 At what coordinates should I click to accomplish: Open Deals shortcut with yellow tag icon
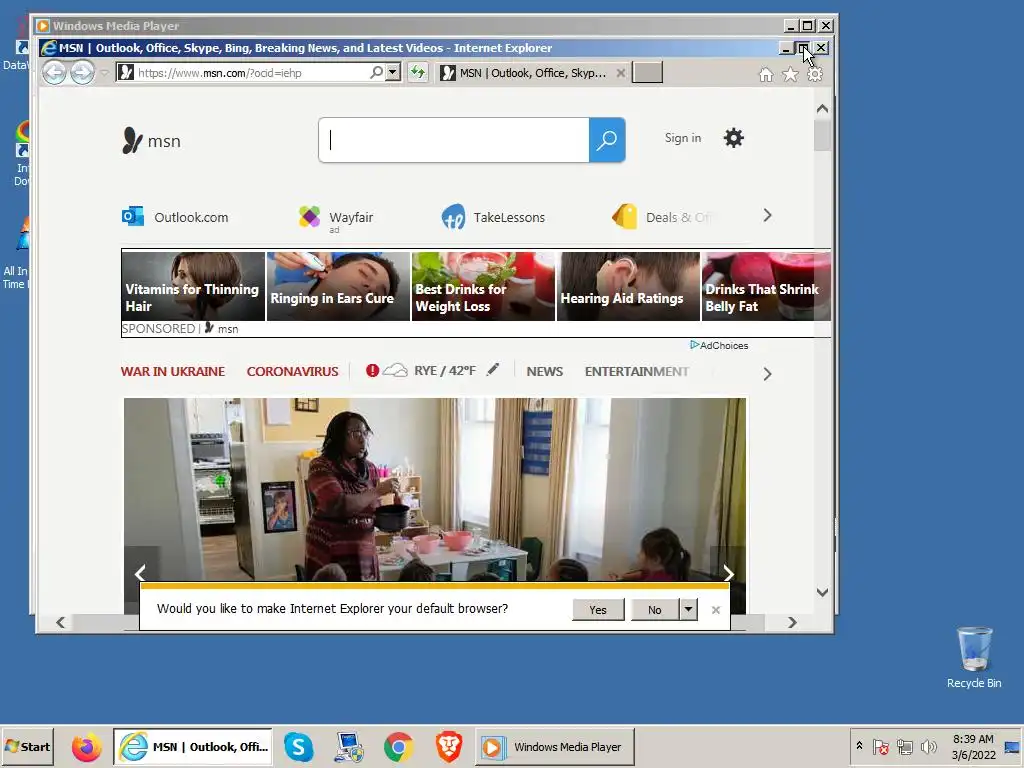click(x=661, y=217)
